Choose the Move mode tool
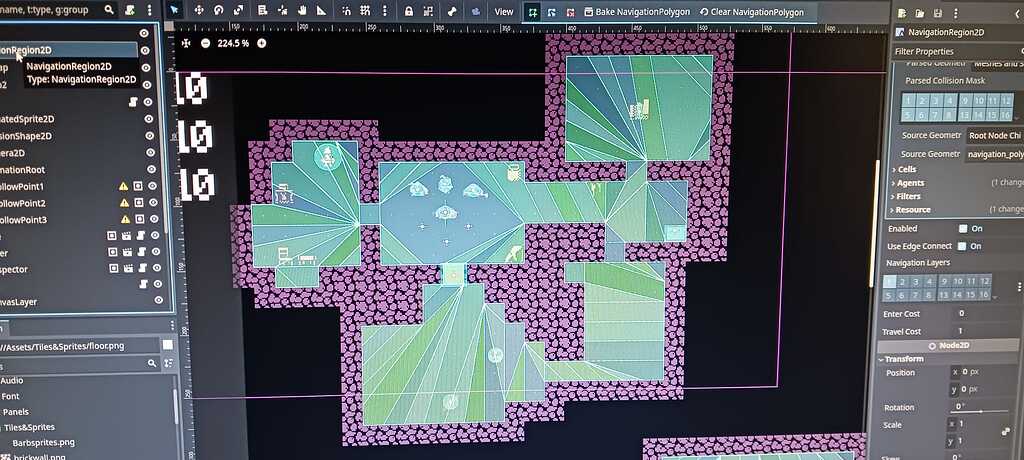The image size is (1024, 460). 199,10
